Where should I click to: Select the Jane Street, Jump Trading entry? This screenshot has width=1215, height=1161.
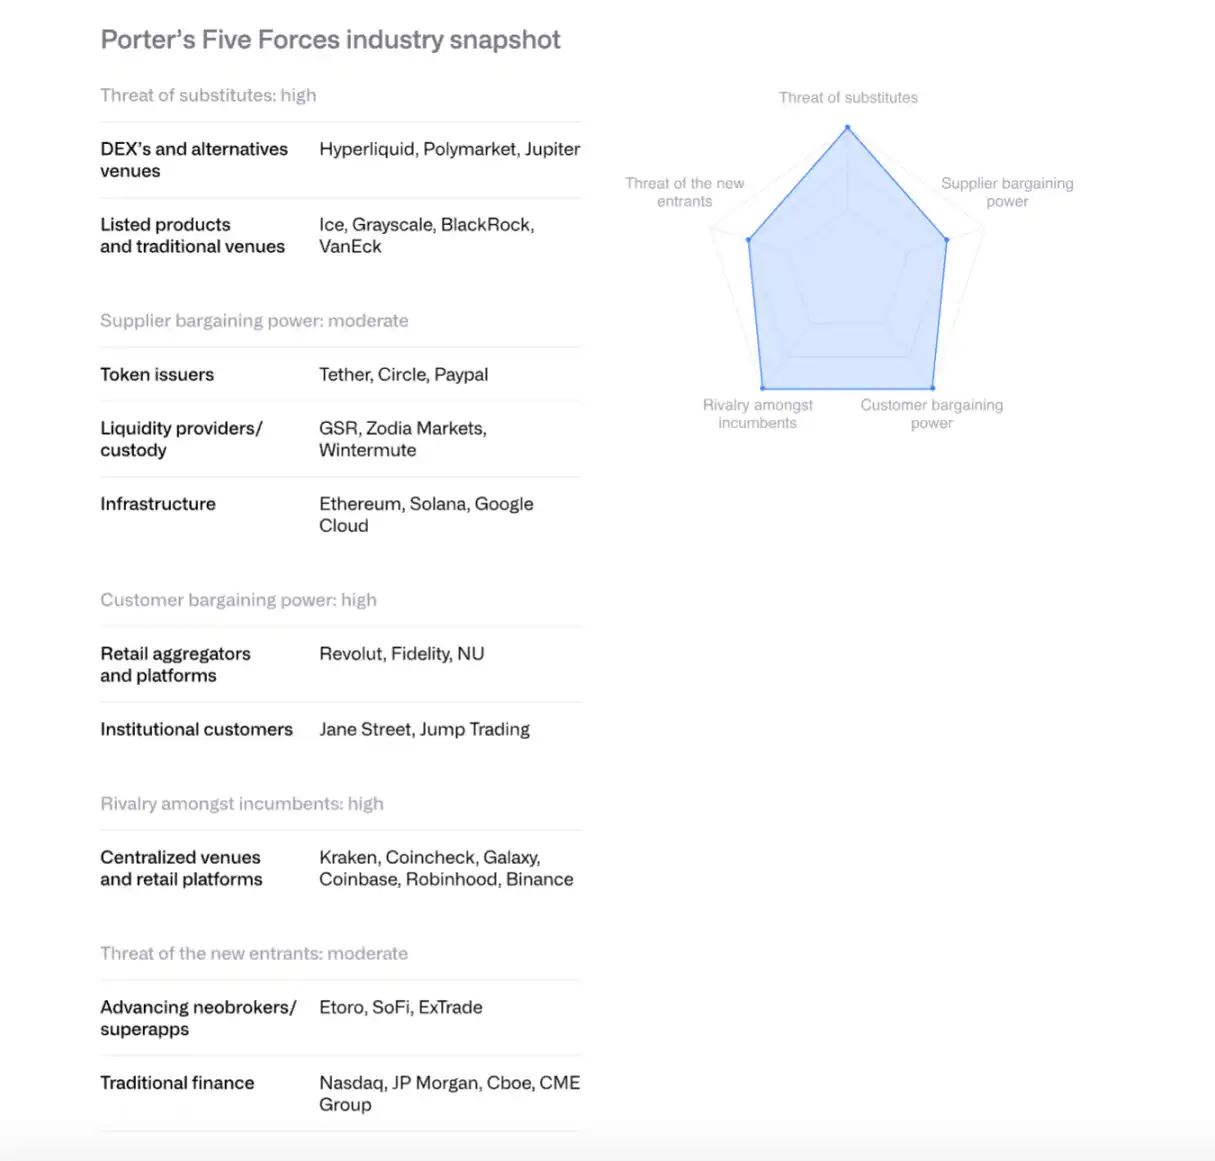(424, 729)
